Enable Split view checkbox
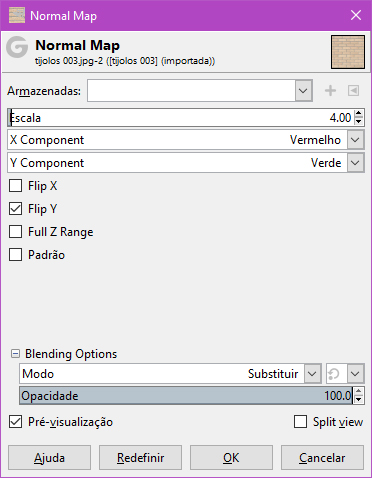The height and width of the screenshot is (478, 372). (x=300, y=422)
